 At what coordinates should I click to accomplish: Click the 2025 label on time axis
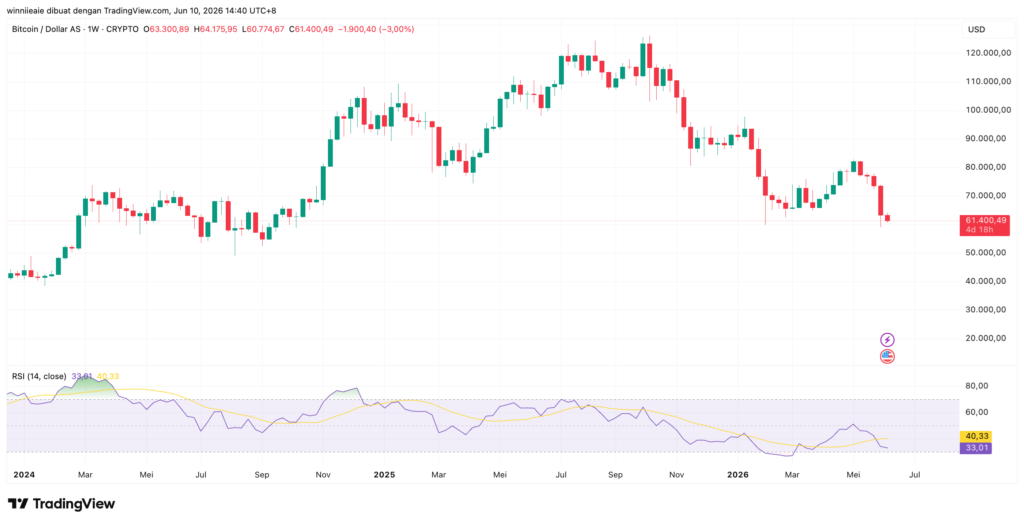383,474
